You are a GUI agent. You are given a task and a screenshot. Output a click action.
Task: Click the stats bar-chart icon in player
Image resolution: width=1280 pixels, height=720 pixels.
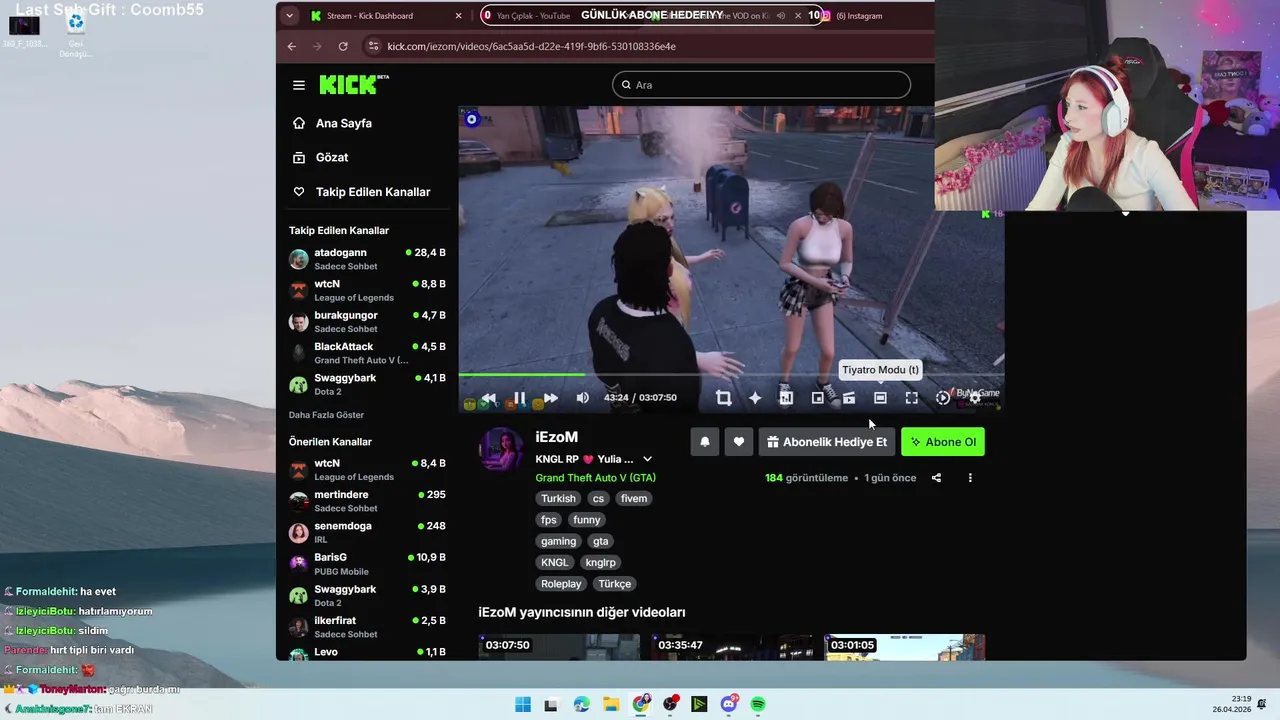[786, 398]
